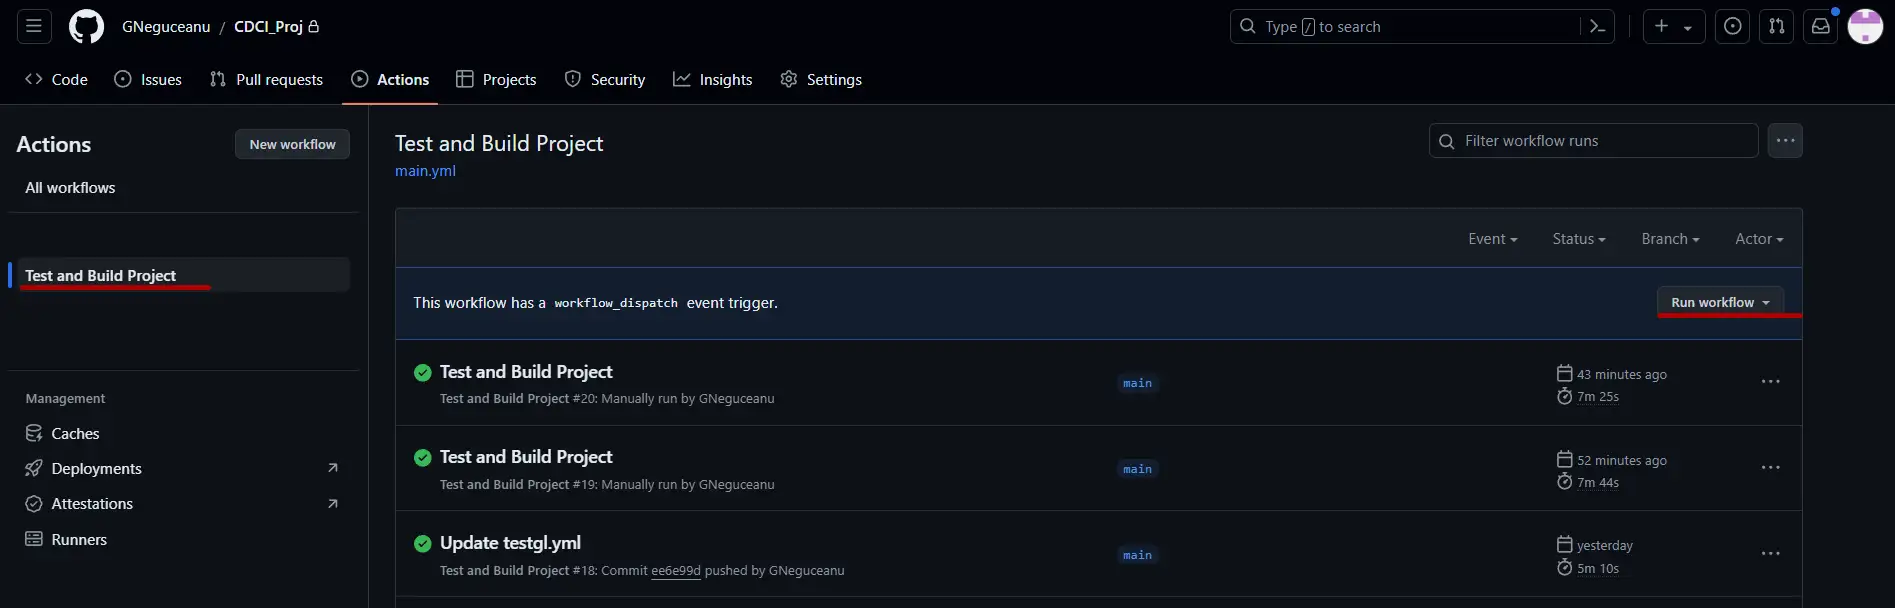Open options for run #20
This screenshot has height=608, width=1895.
[x=1770, y=382]
